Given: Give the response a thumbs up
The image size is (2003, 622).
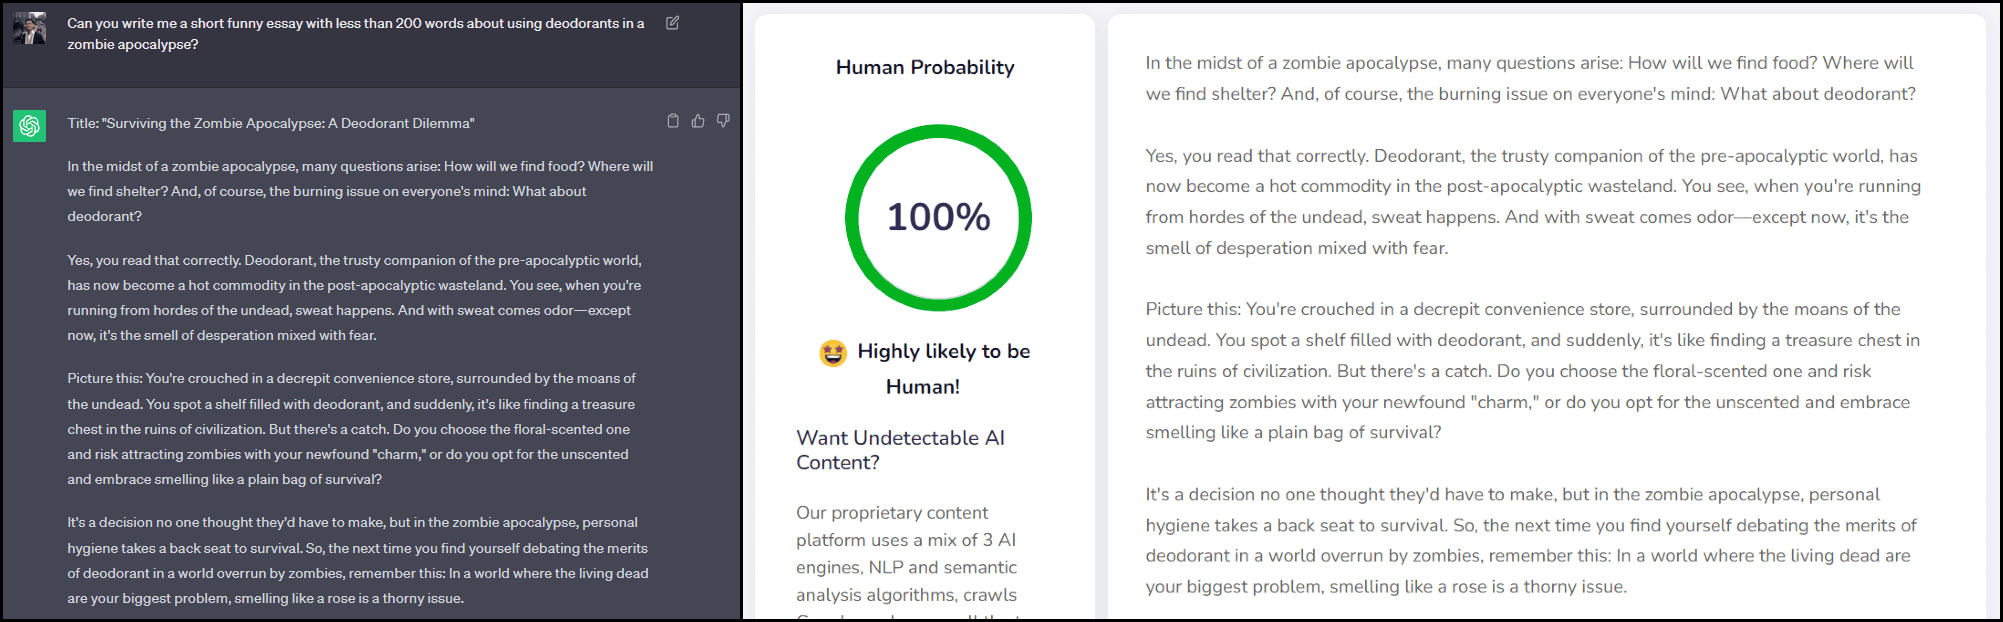Looking at the screenshot, I should point(698,121).
